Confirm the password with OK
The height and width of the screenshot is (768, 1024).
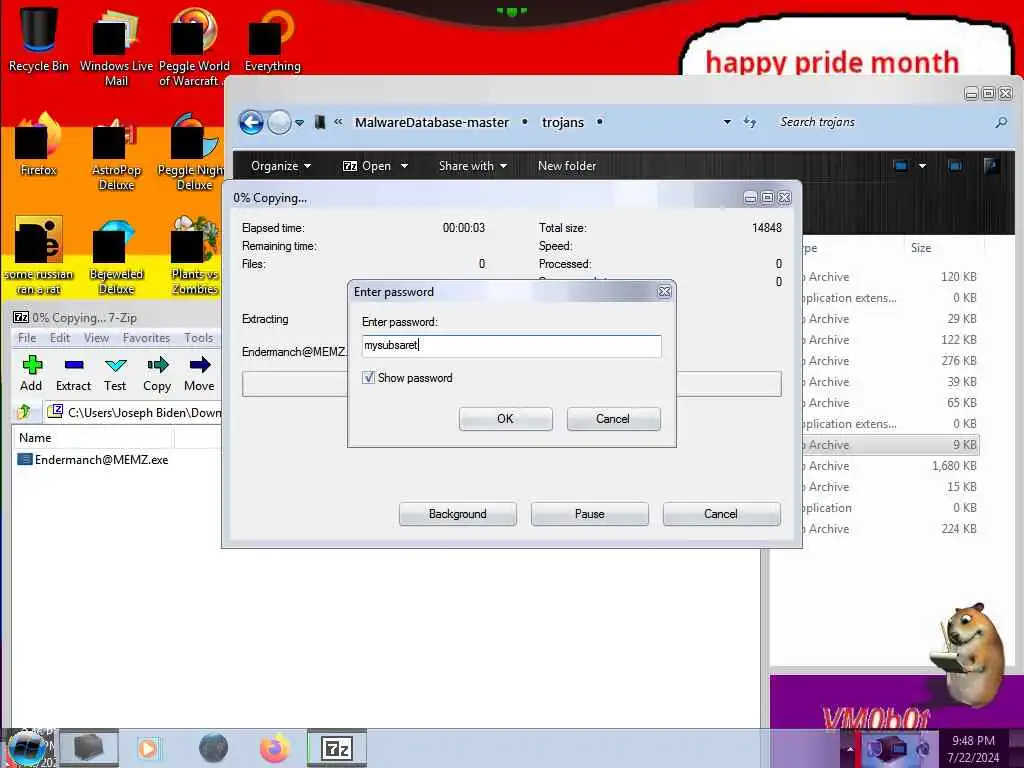click(505, 419)
